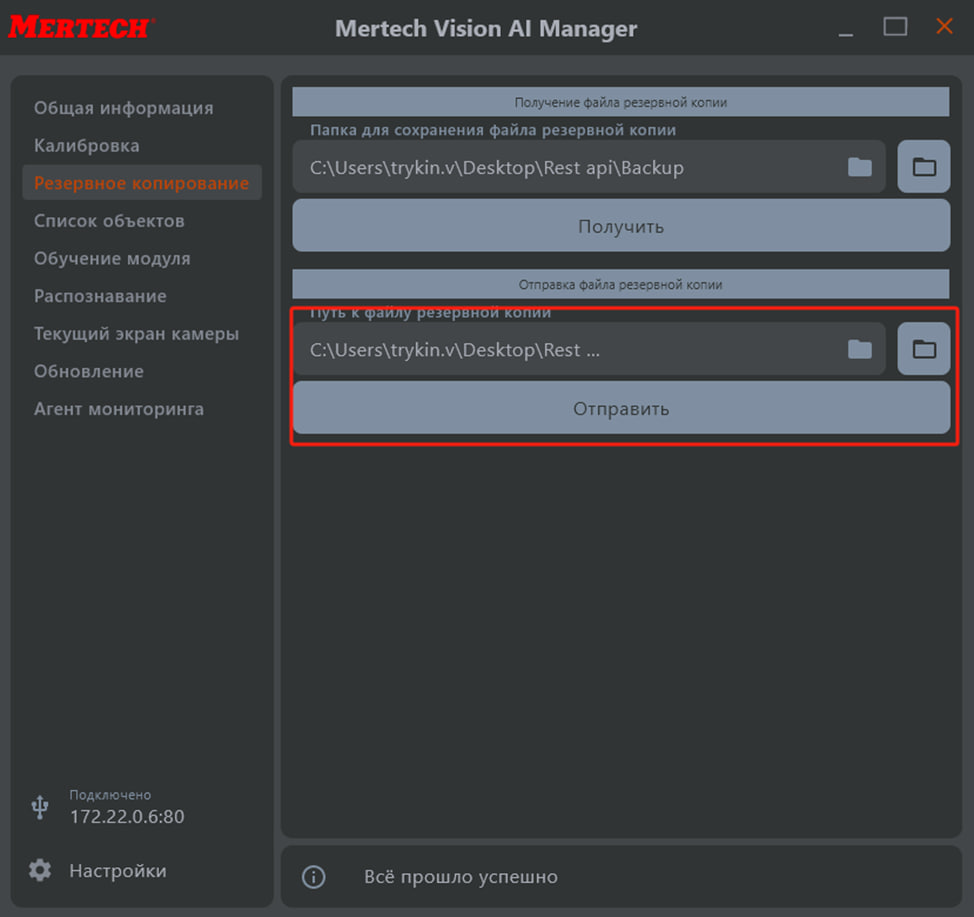The height and width of the screenshot is (917, 974).
Task: Go to Калибровка in the sidebar
Action: pyautogui.click(x=87, y=146)
